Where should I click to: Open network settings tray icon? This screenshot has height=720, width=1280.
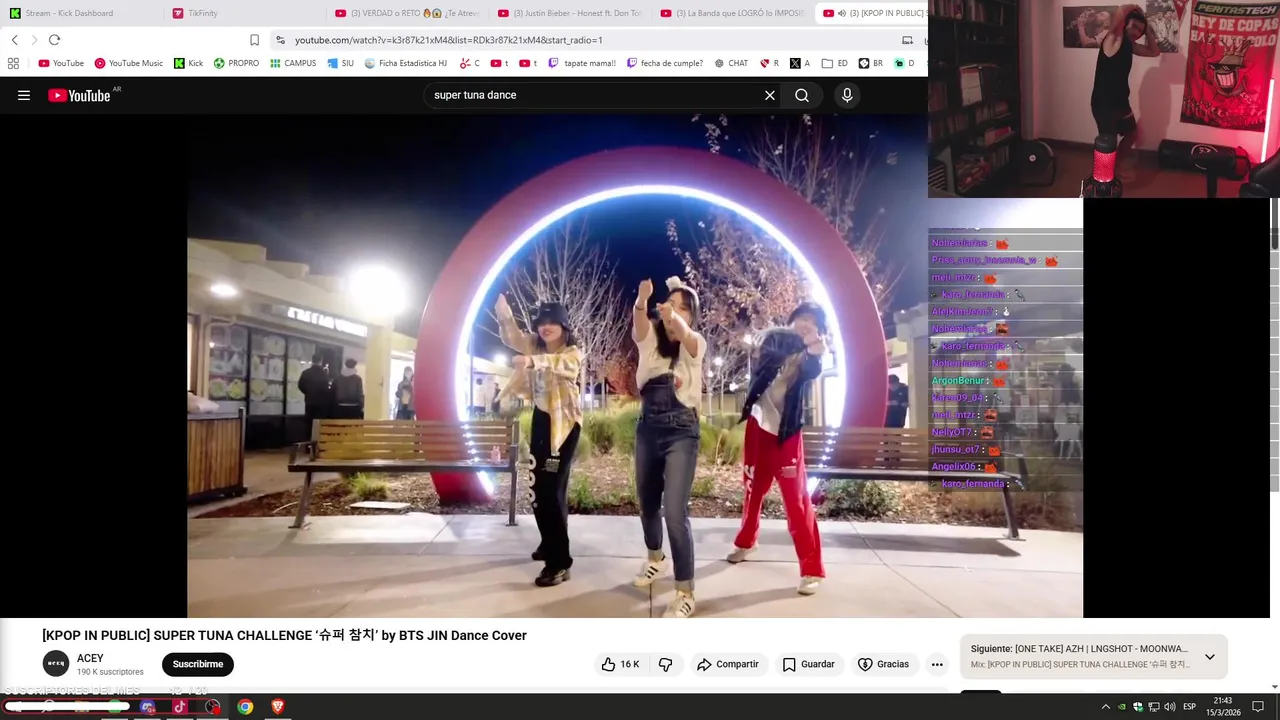[1153, 707]
